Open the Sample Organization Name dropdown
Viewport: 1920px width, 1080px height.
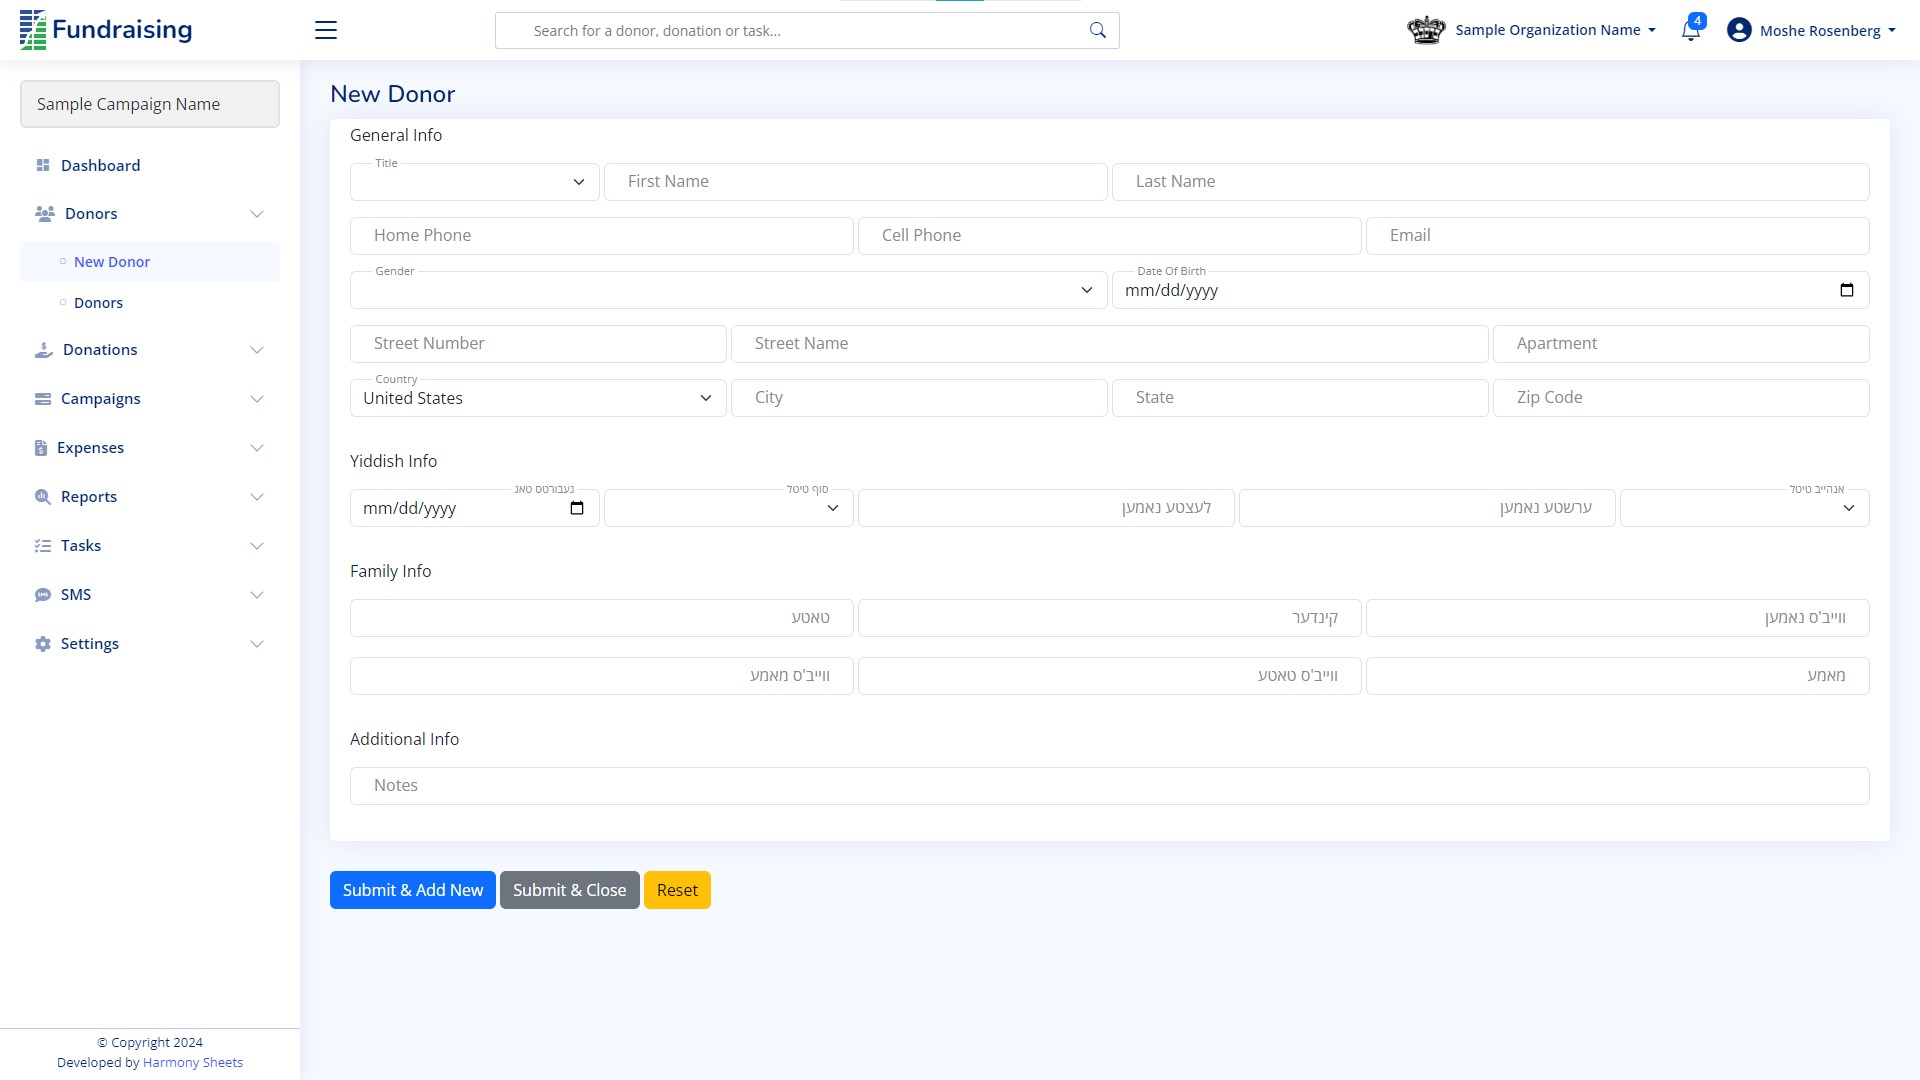(1555, 30)
